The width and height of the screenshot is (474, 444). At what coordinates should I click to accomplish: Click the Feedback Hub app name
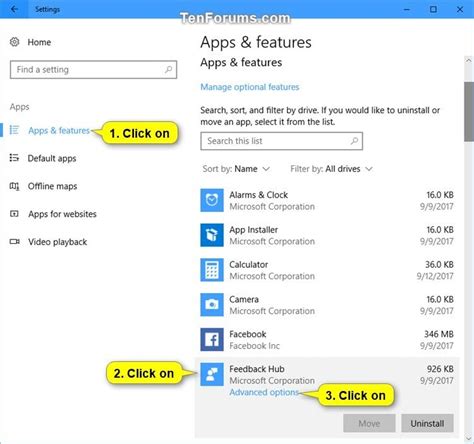click(x=257, y=369)
